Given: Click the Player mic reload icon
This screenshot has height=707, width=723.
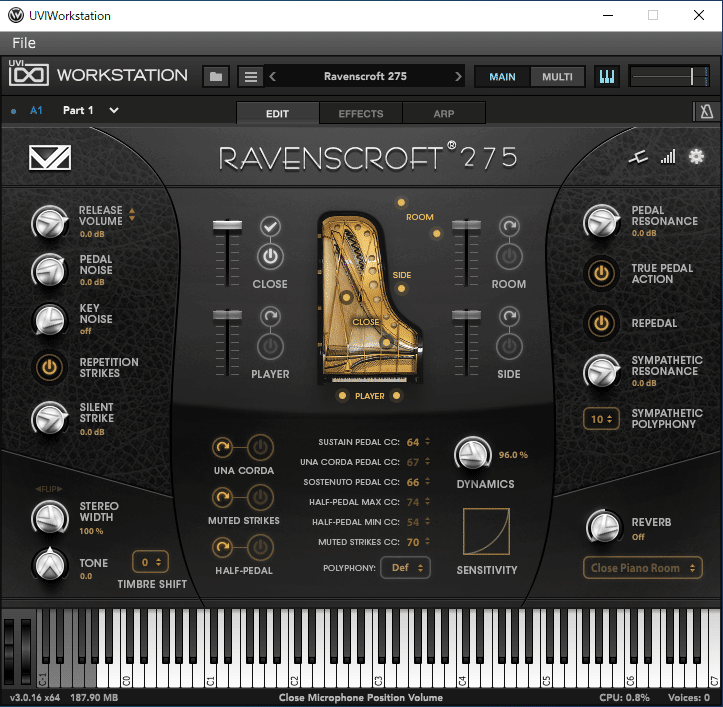Looking at the screenshot, I should [x=270, y=316].
